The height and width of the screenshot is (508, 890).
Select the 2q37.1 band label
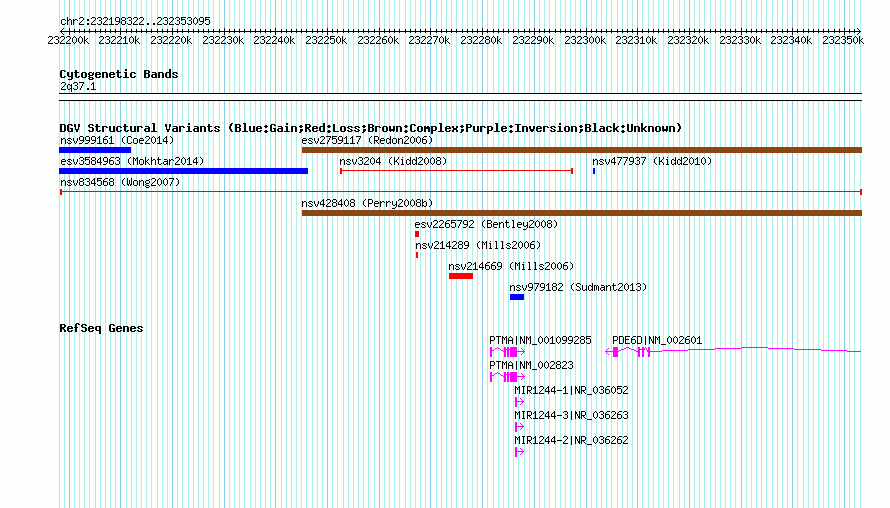[x=78, y=86]
